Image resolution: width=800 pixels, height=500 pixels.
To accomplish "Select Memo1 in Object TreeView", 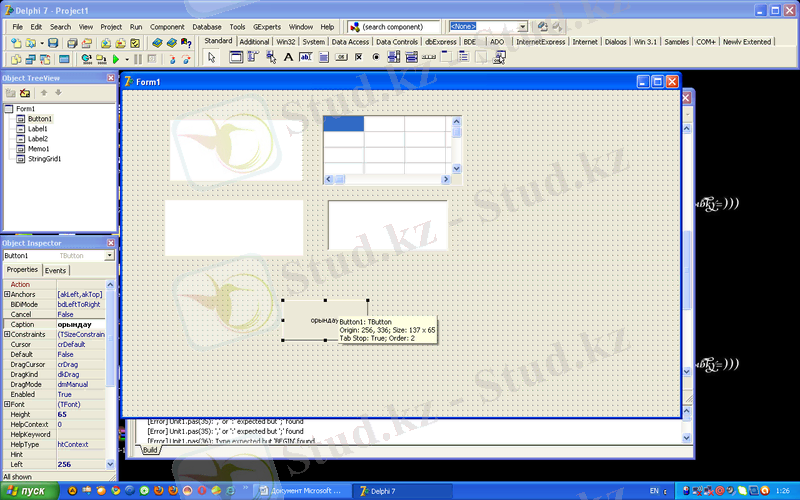I will [38, 148].
